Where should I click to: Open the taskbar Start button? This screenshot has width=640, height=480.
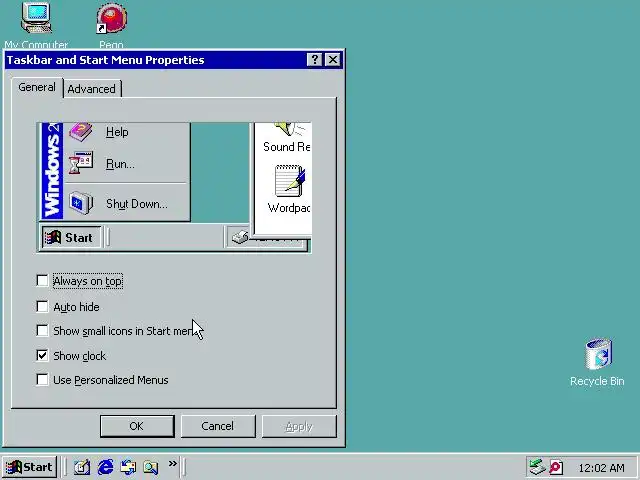[x=29, y=467]
